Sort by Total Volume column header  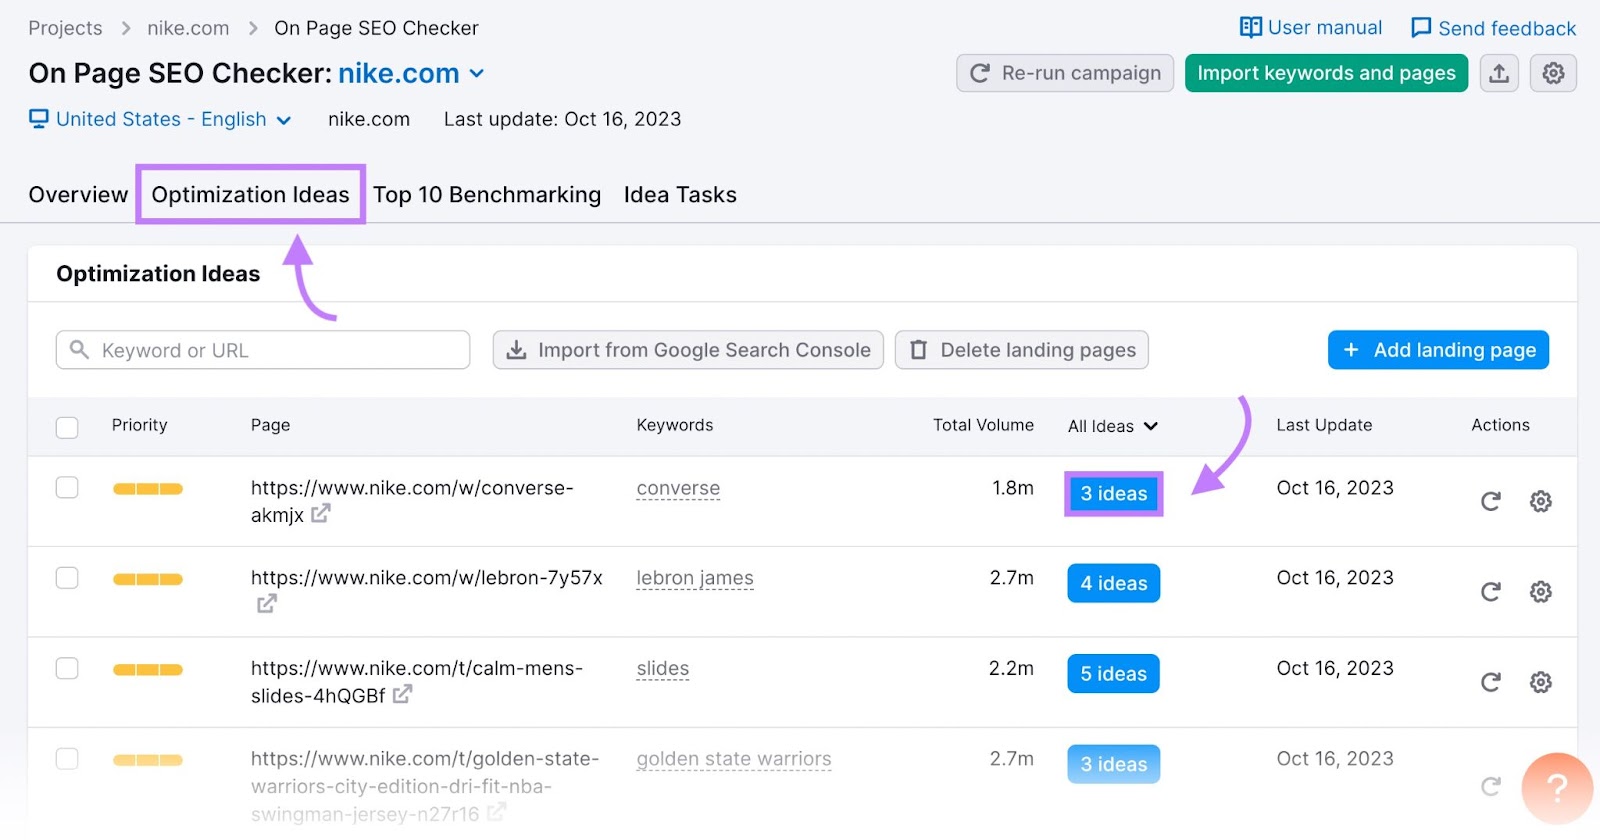pyautogui.click(x=983, y=425)
